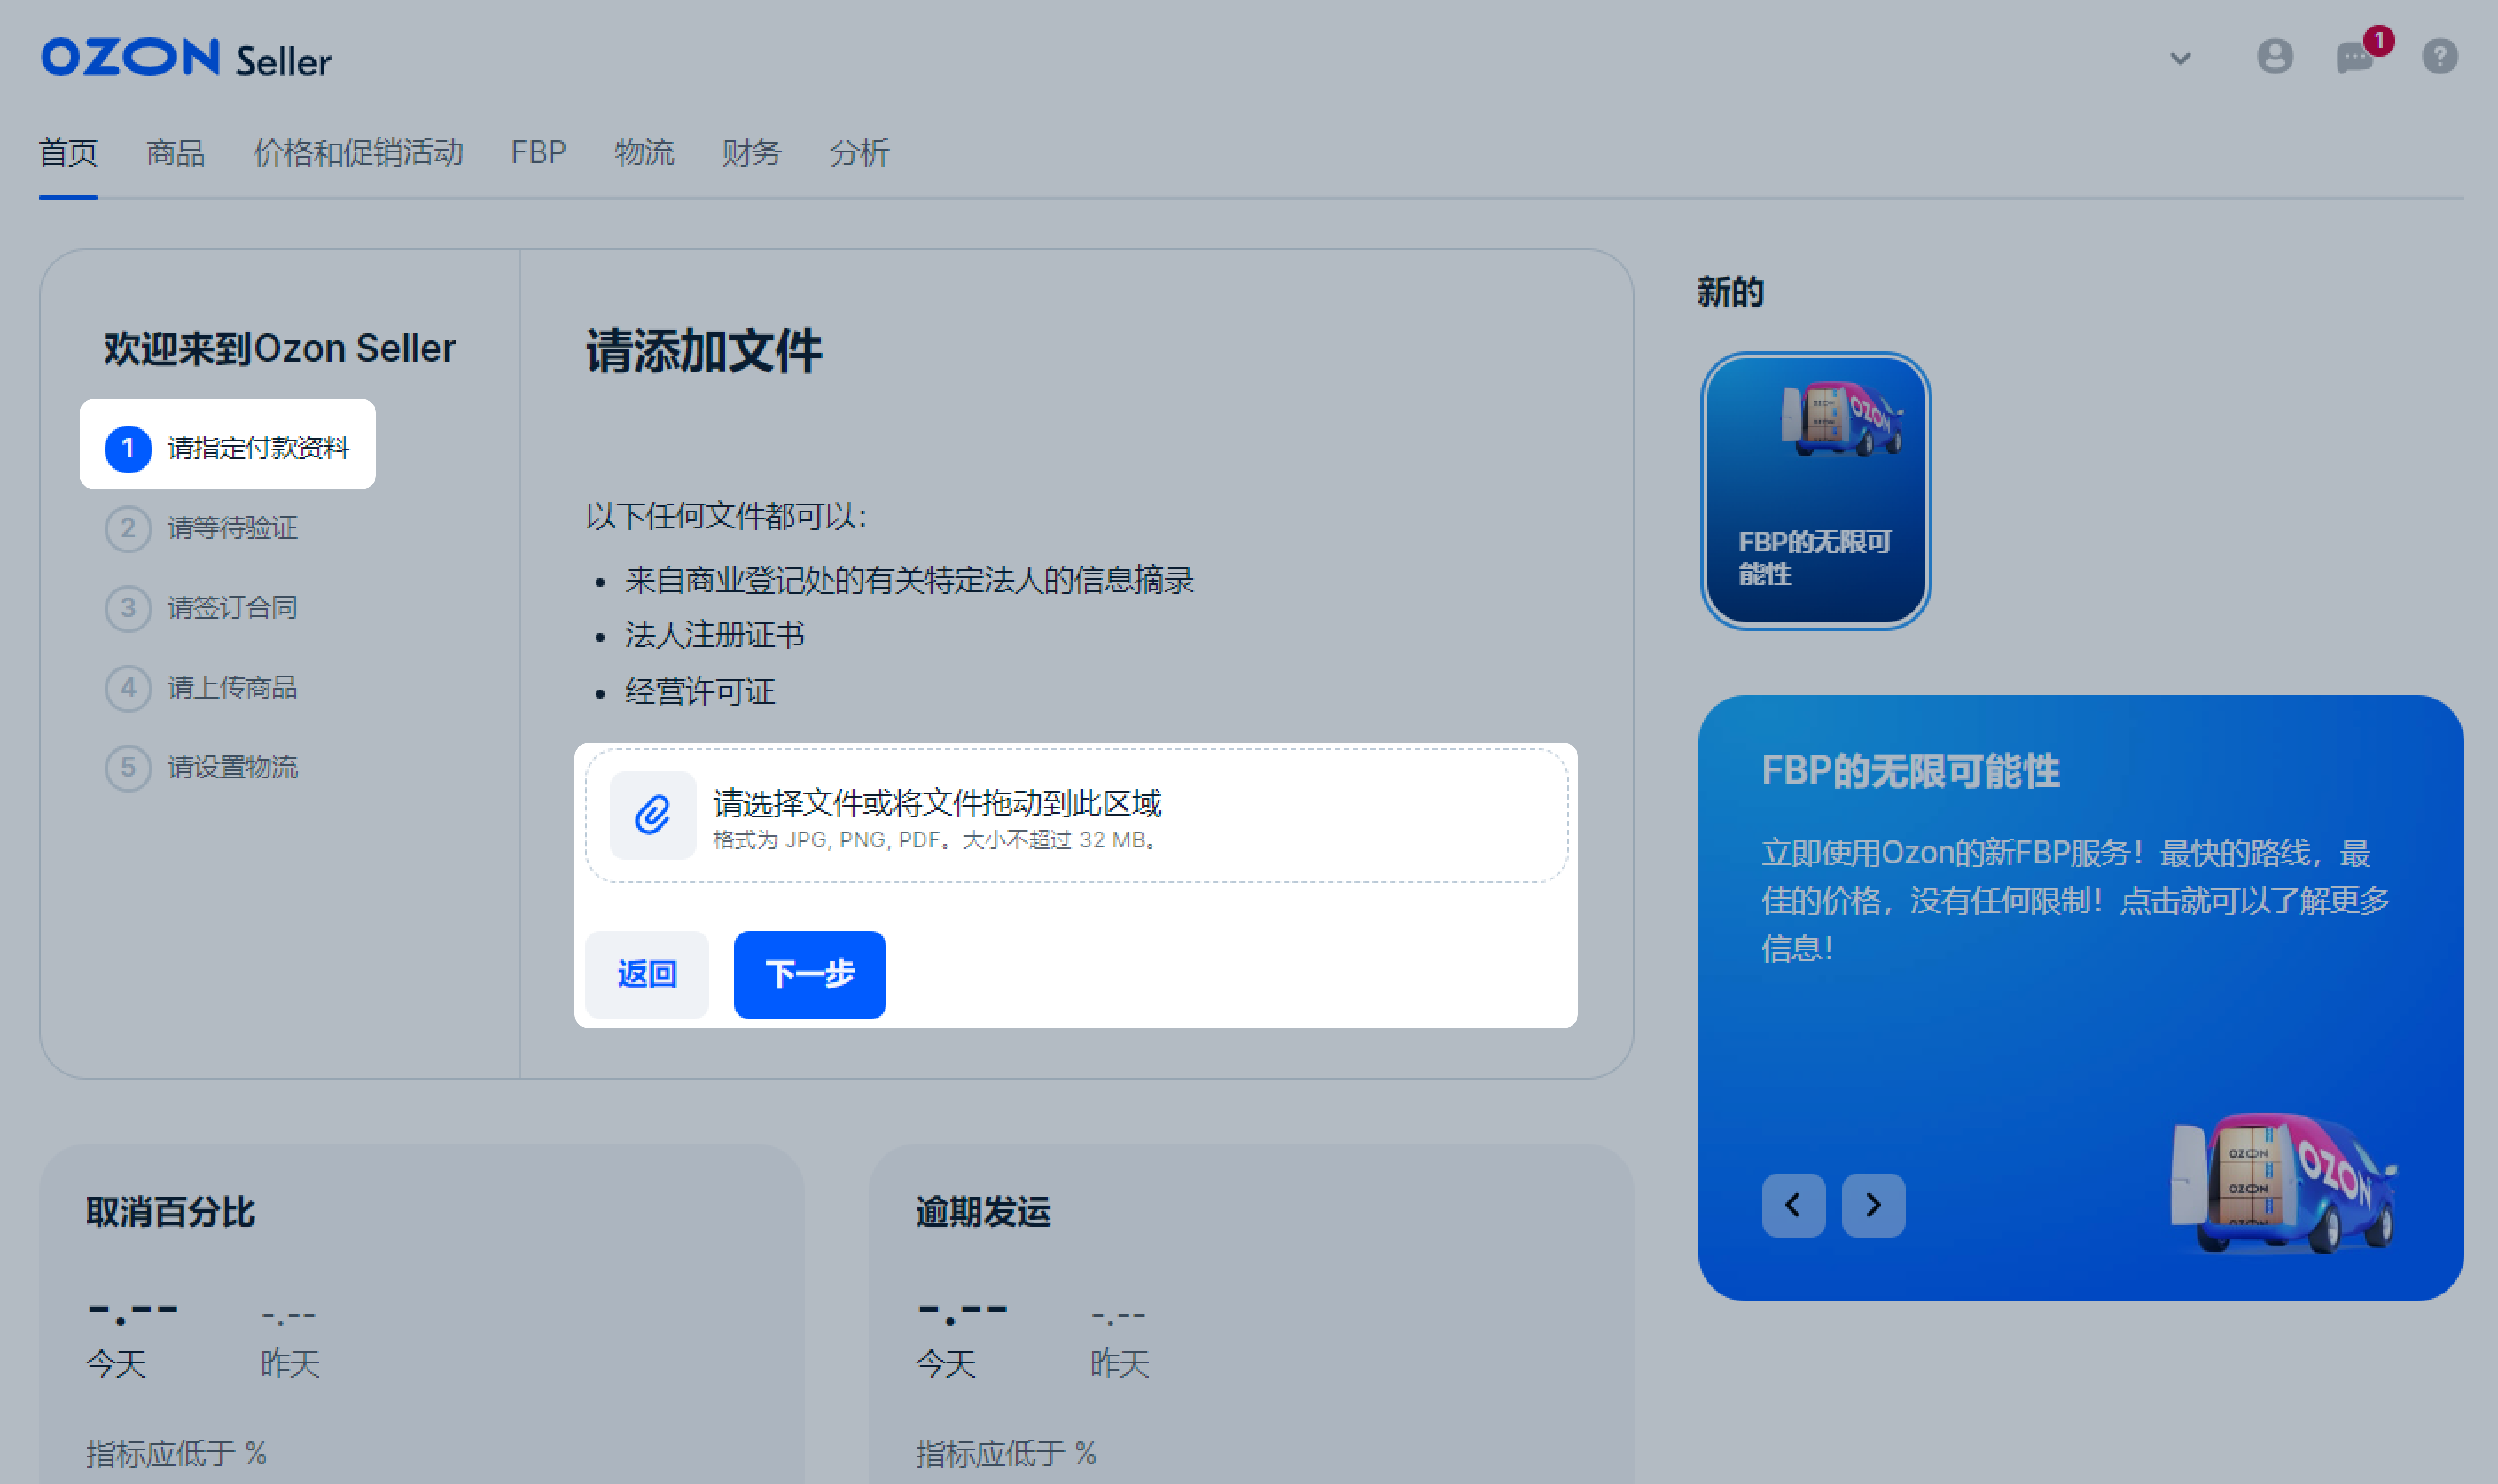
Task: Click the right carousel arrow
Action: (1873, 1206)
